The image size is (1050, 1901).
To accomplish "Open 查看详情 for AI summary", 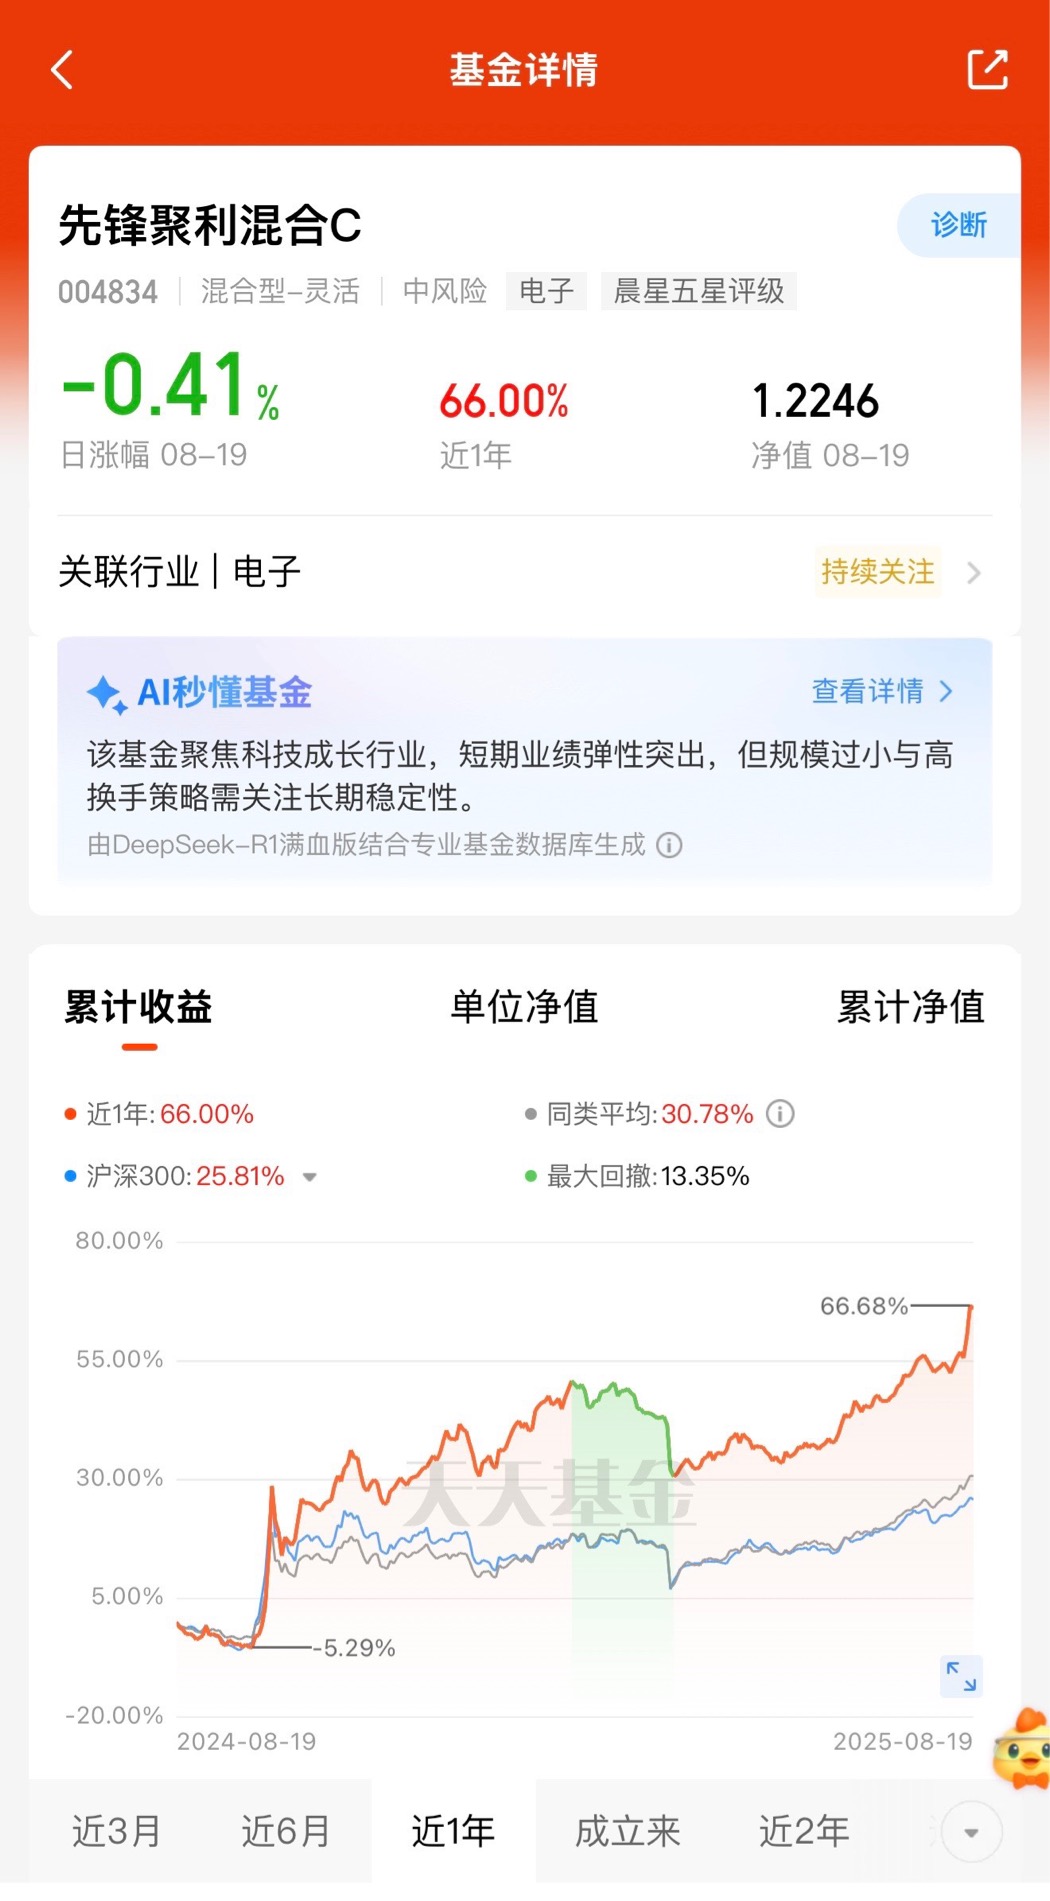I will click(881, 691).
